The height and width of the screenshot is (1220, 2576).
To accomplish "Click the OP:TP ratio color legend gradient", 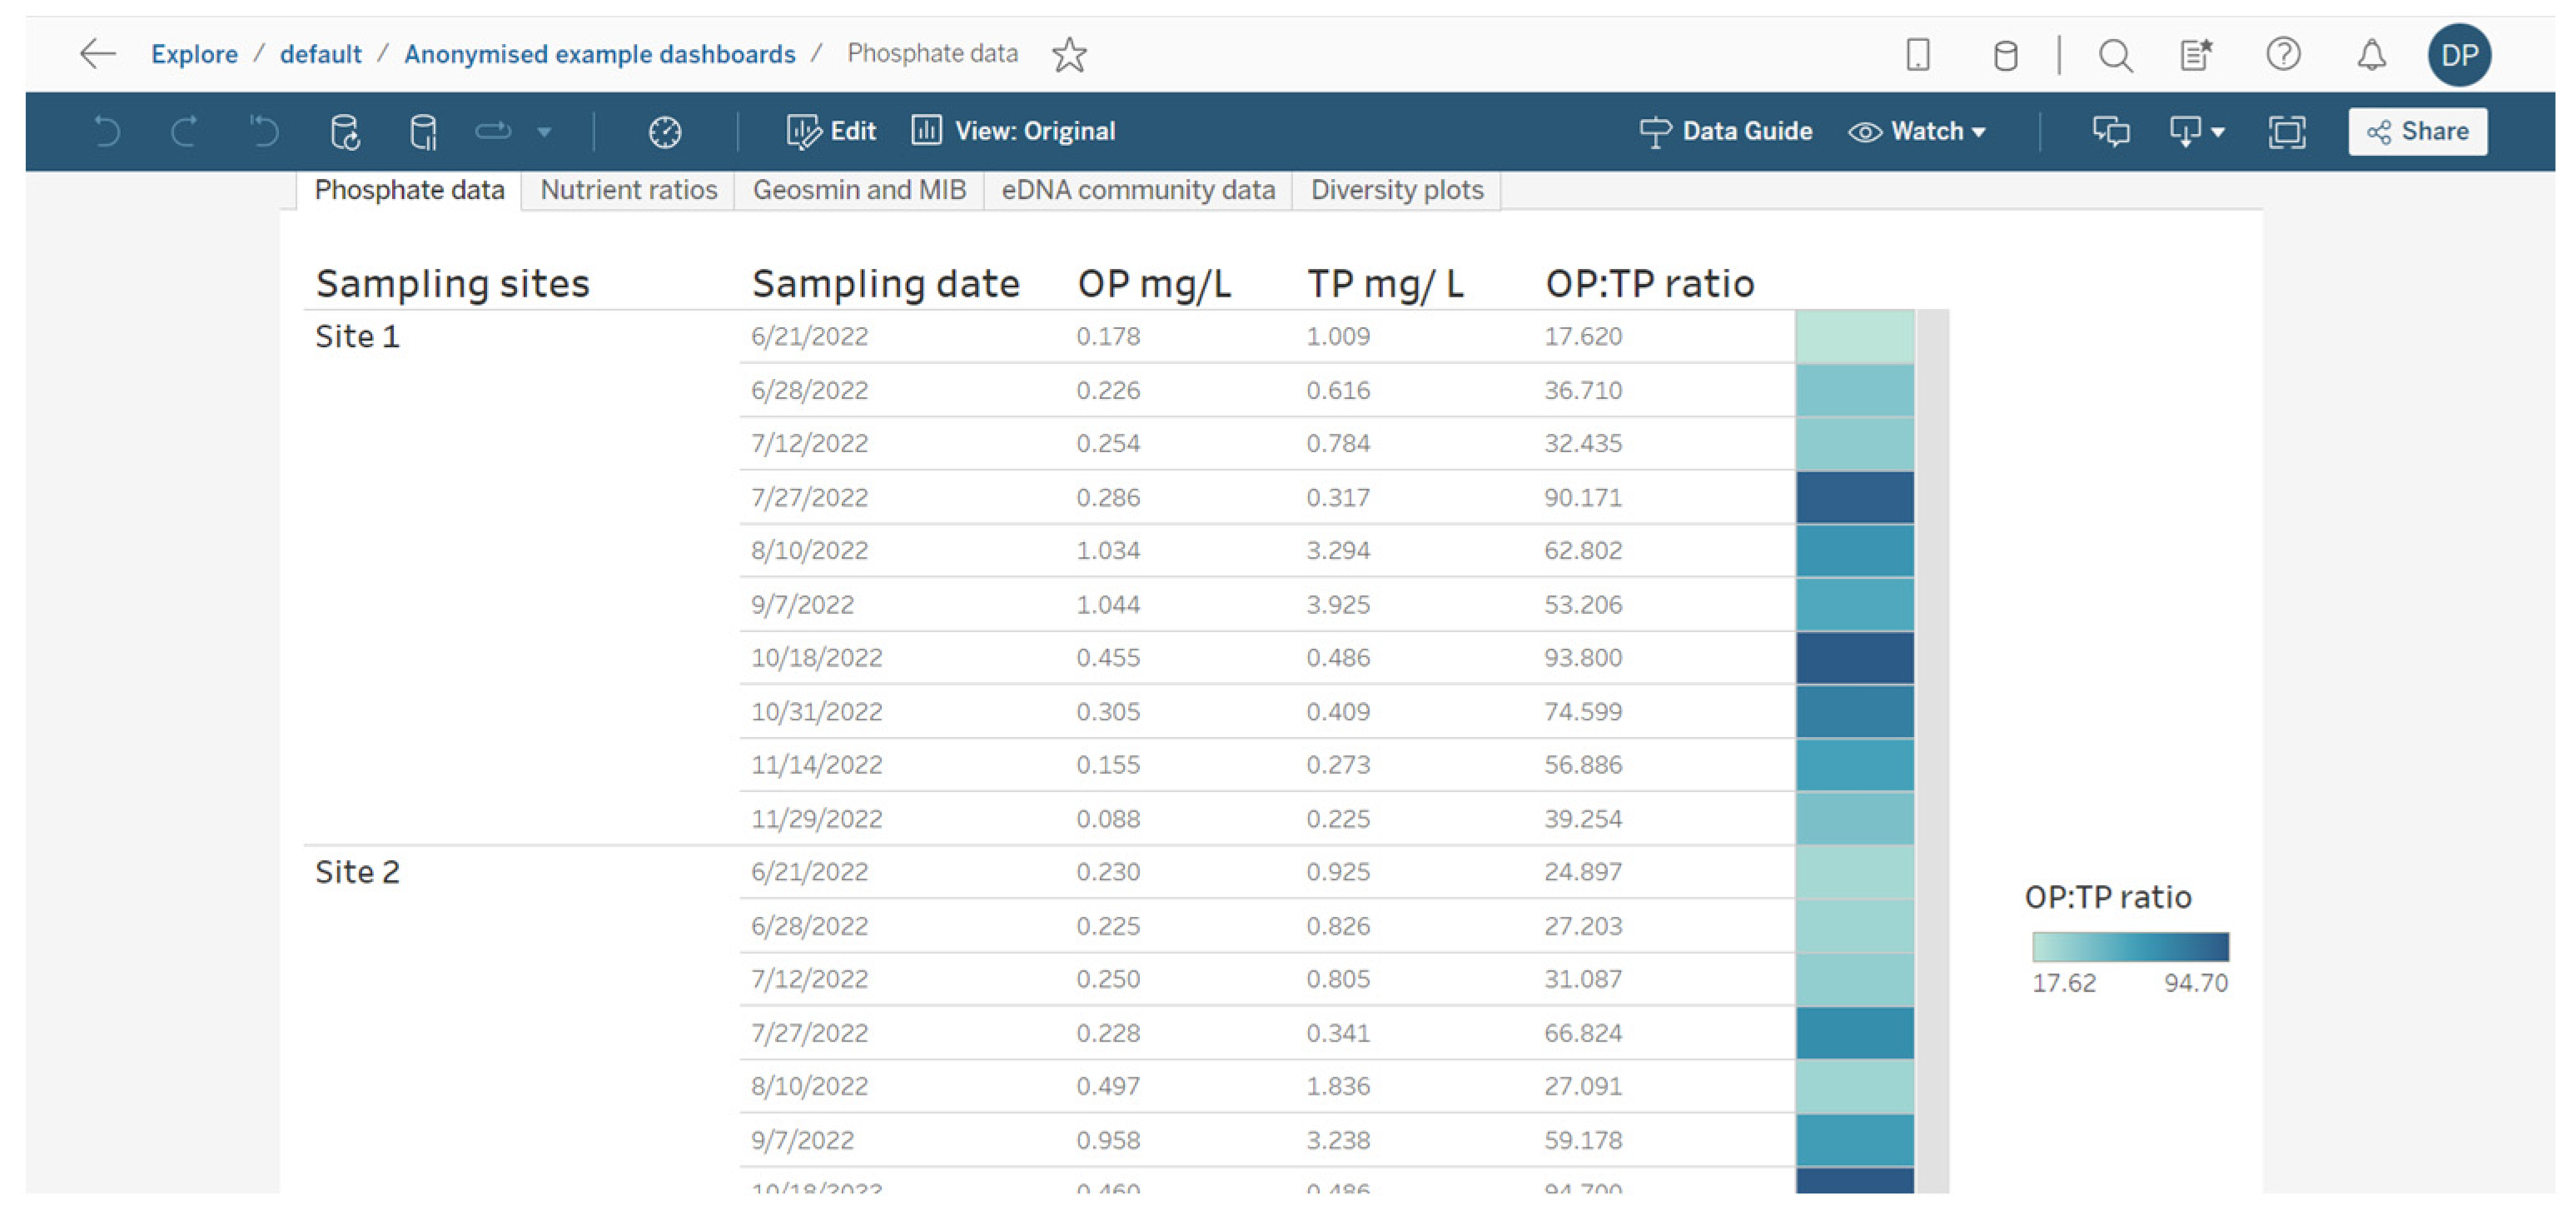I will (x=2130, y=946).
